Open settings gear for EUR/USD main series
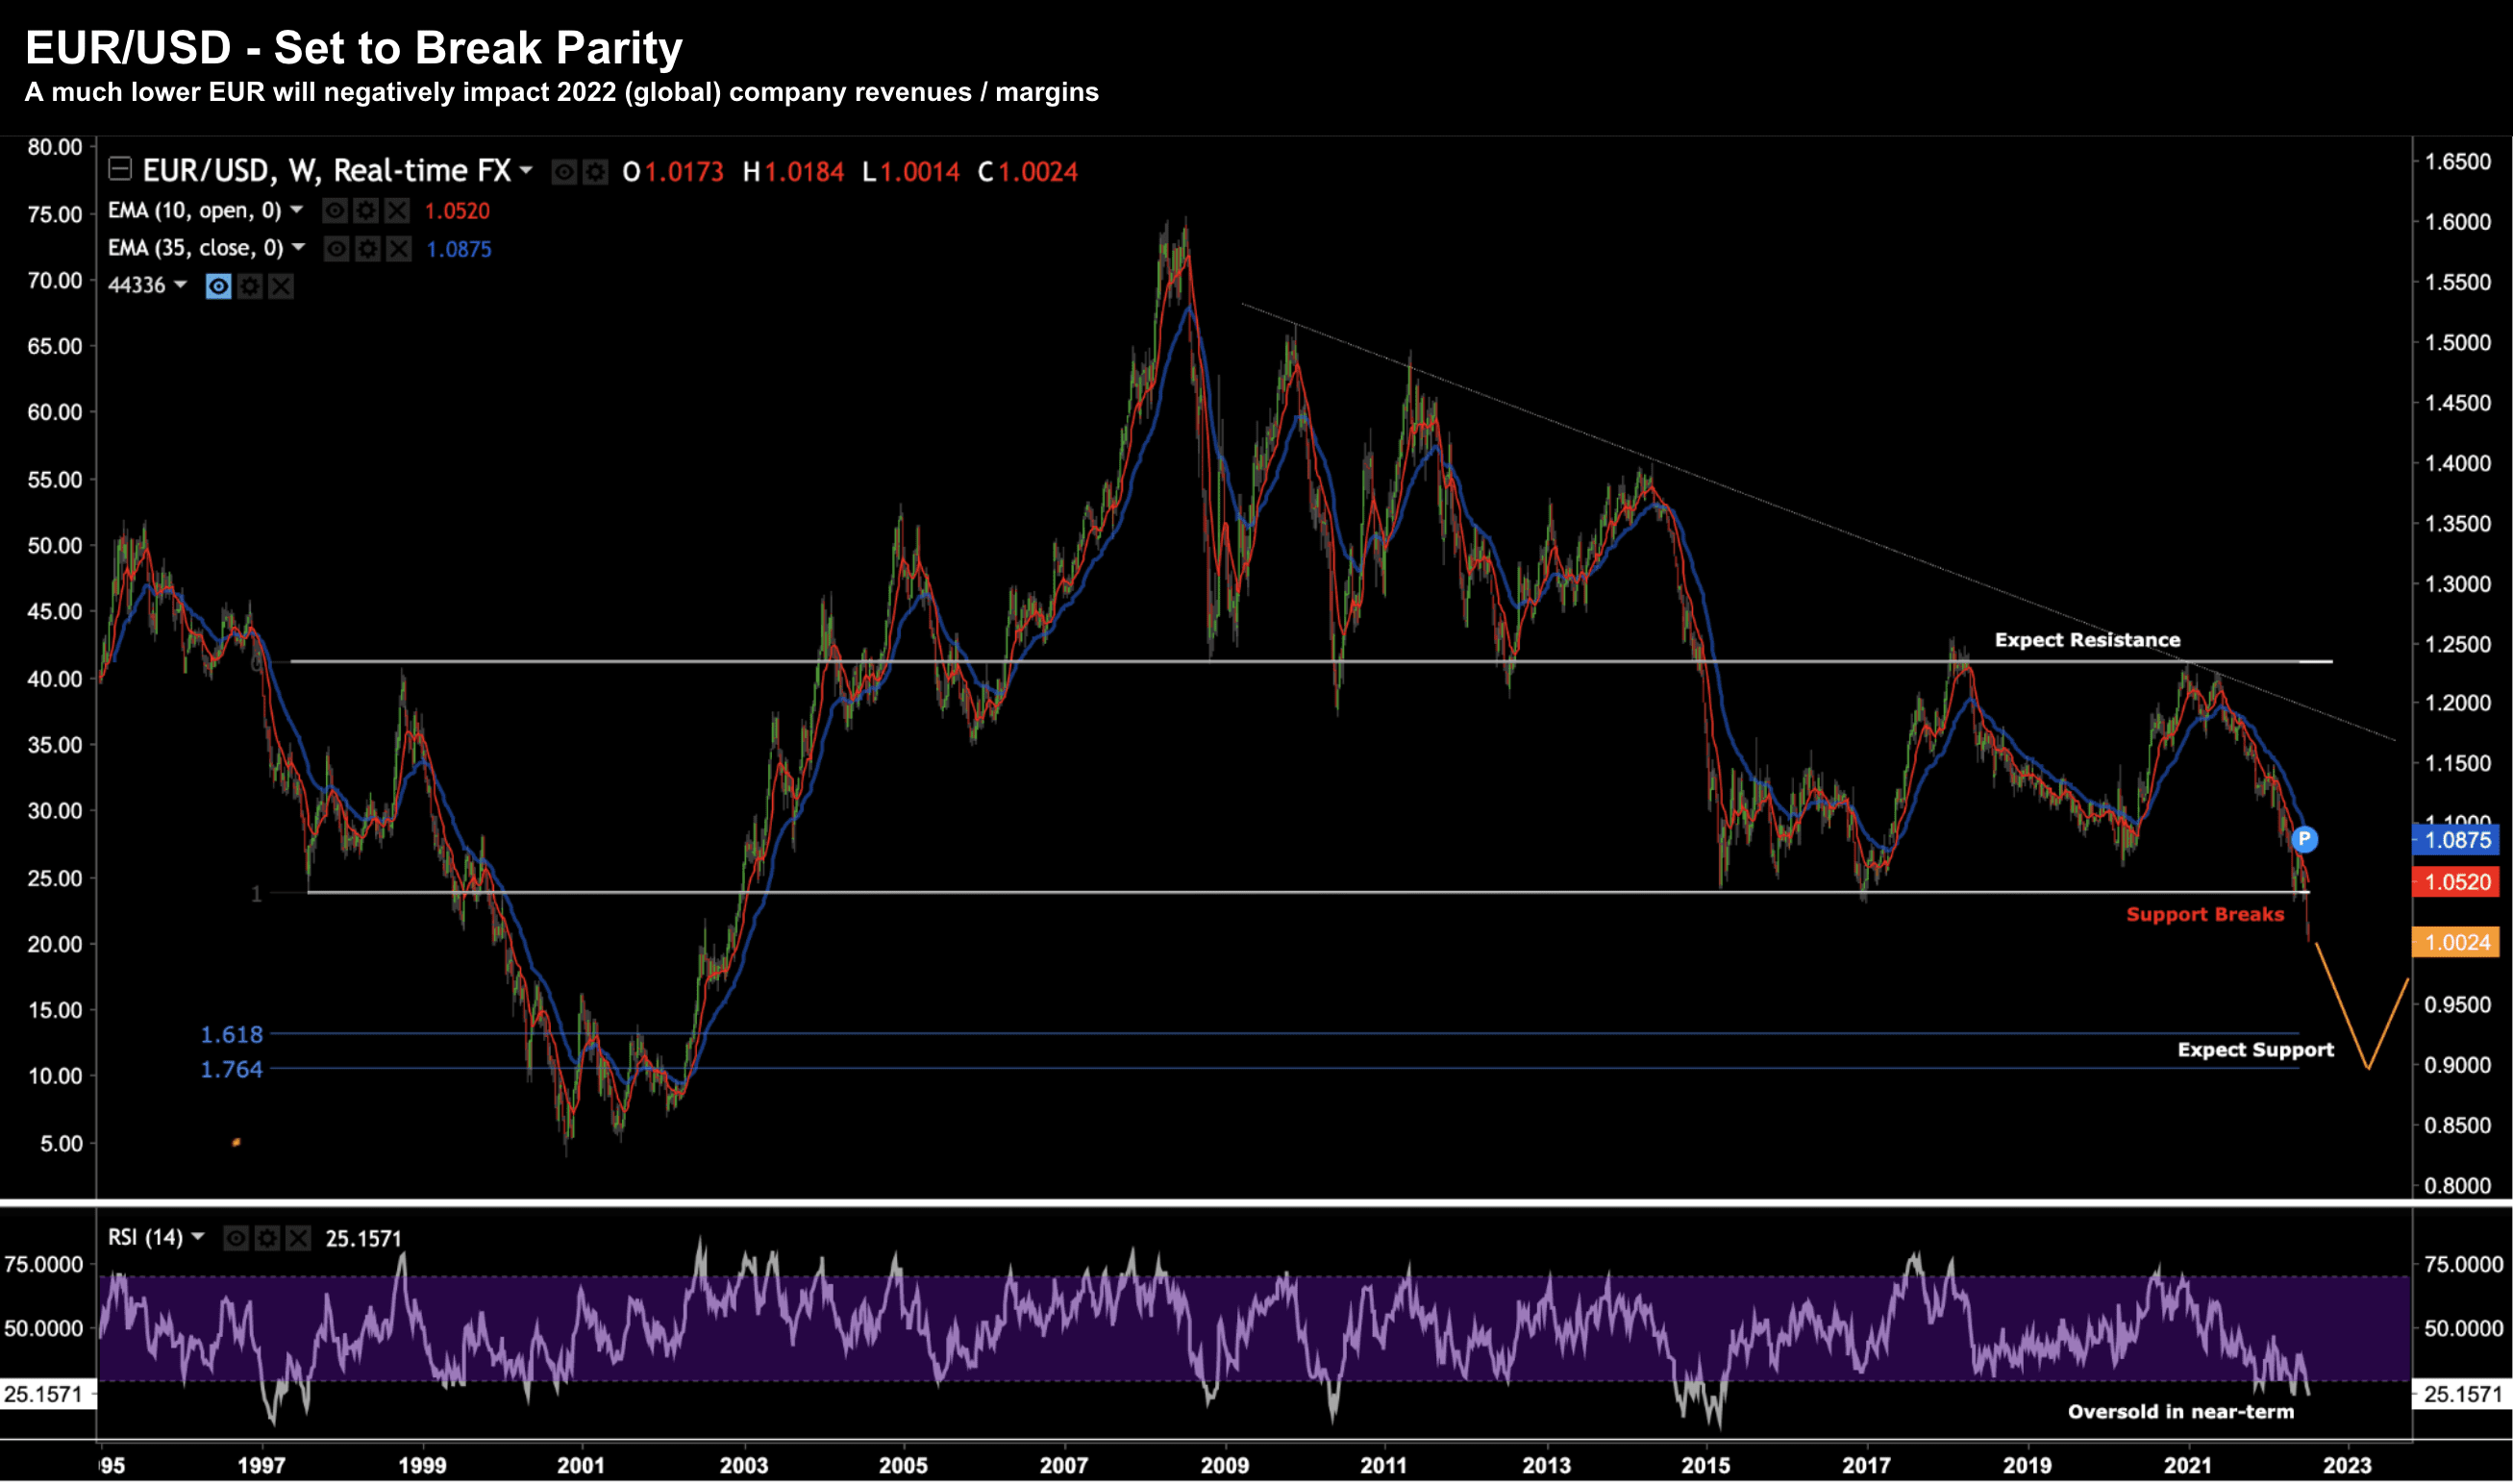 (596, 172)
